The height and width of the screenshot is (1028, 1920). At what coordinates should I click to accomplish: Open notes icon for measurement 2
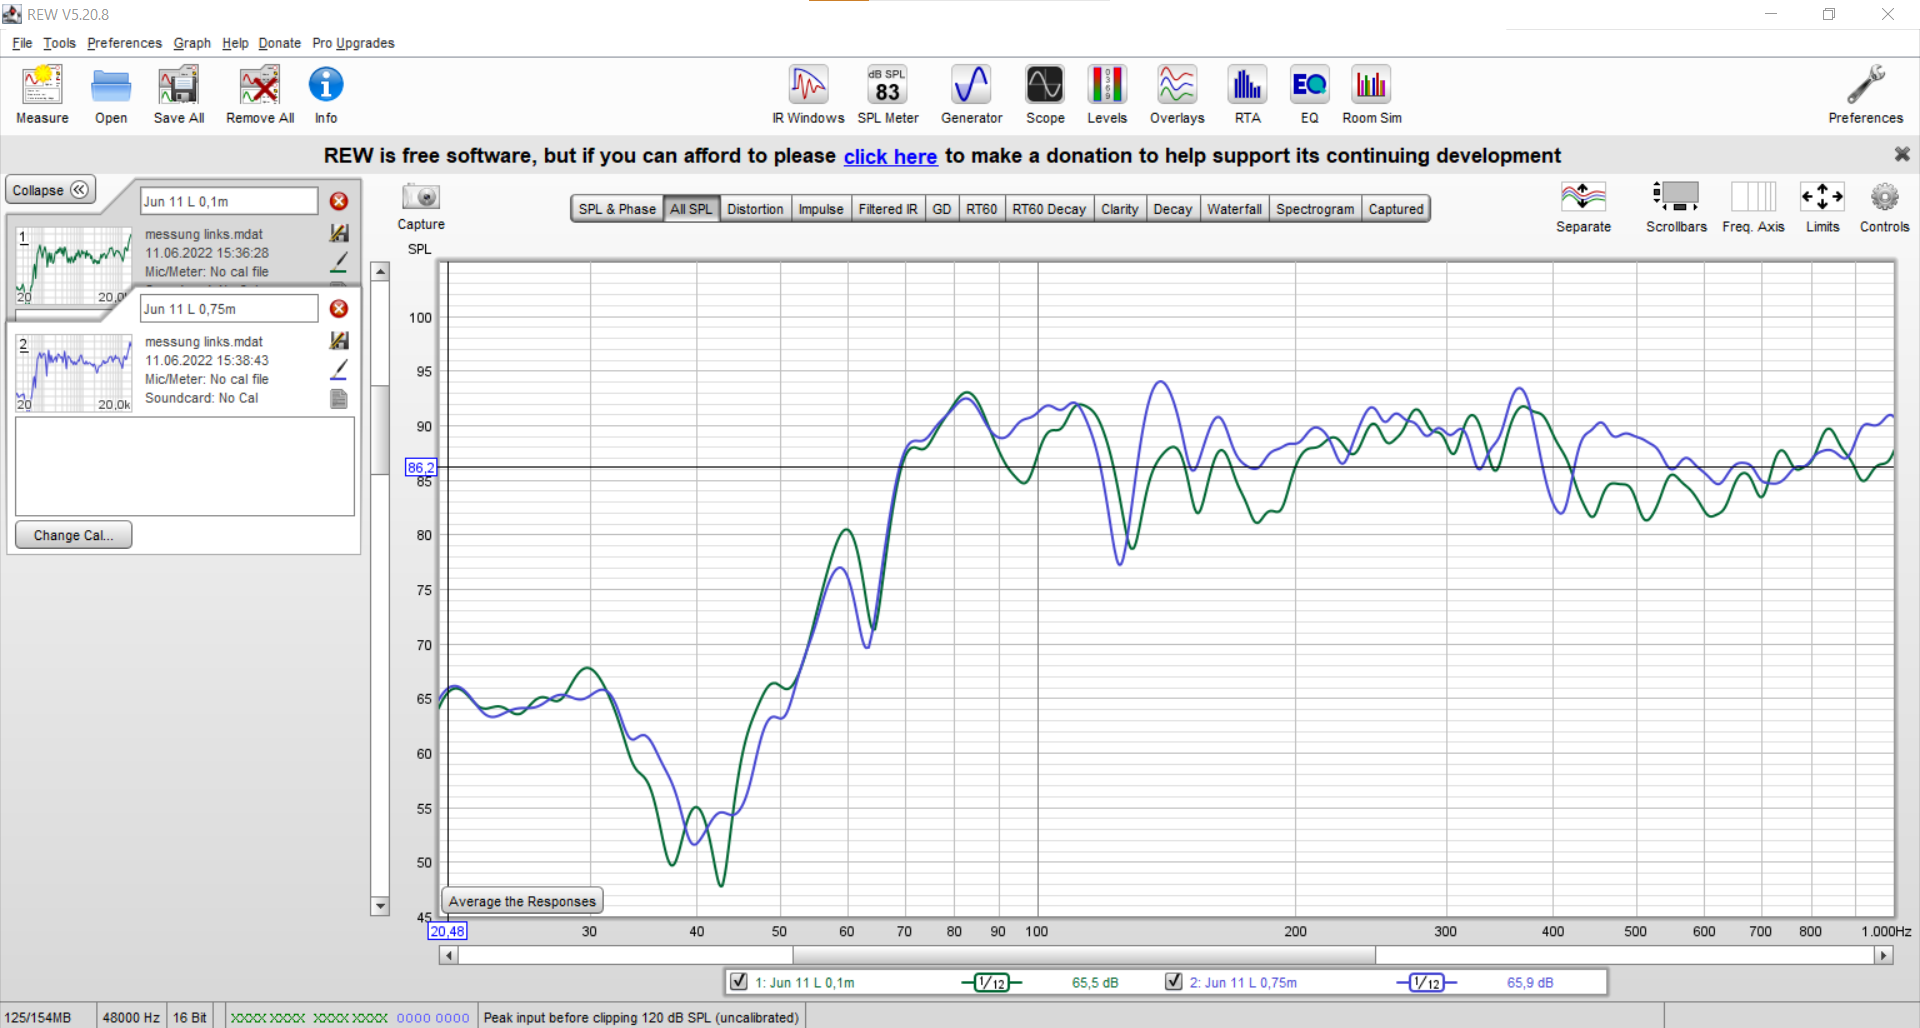point(339,399)
